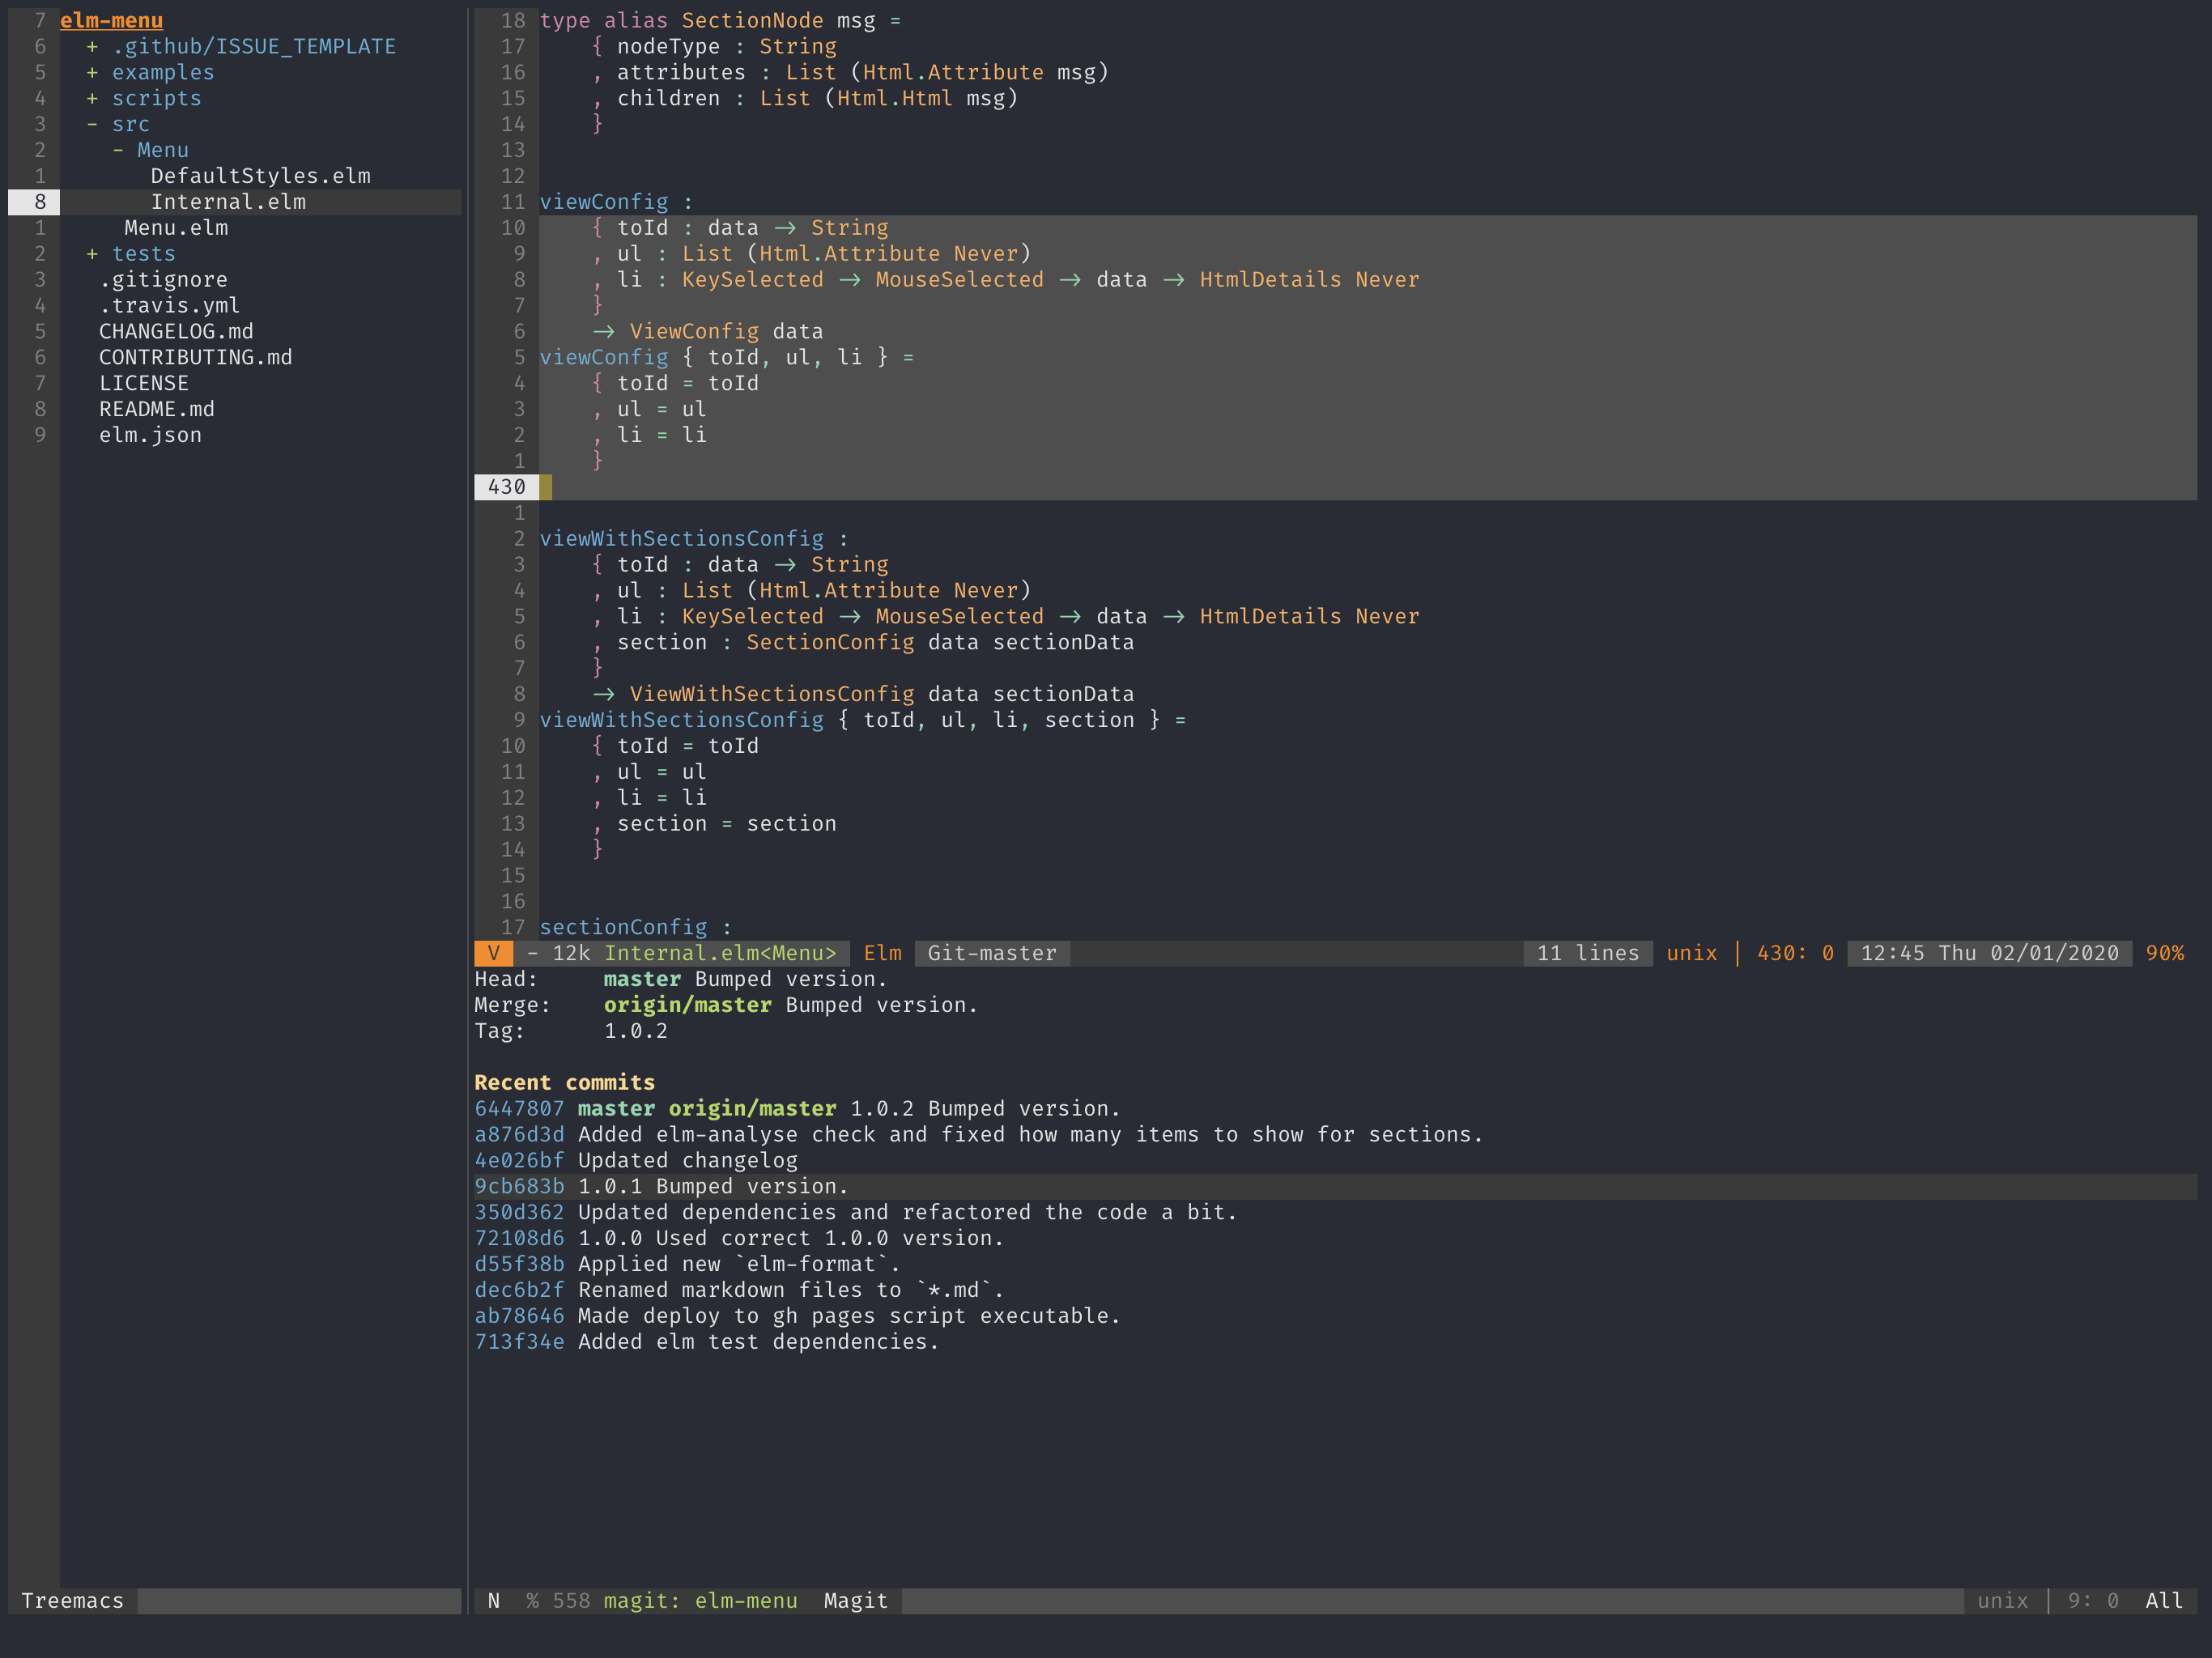Click Internal.elm<Menu> buffer name in modeline
The image size is (2212, 1658).
720,954
